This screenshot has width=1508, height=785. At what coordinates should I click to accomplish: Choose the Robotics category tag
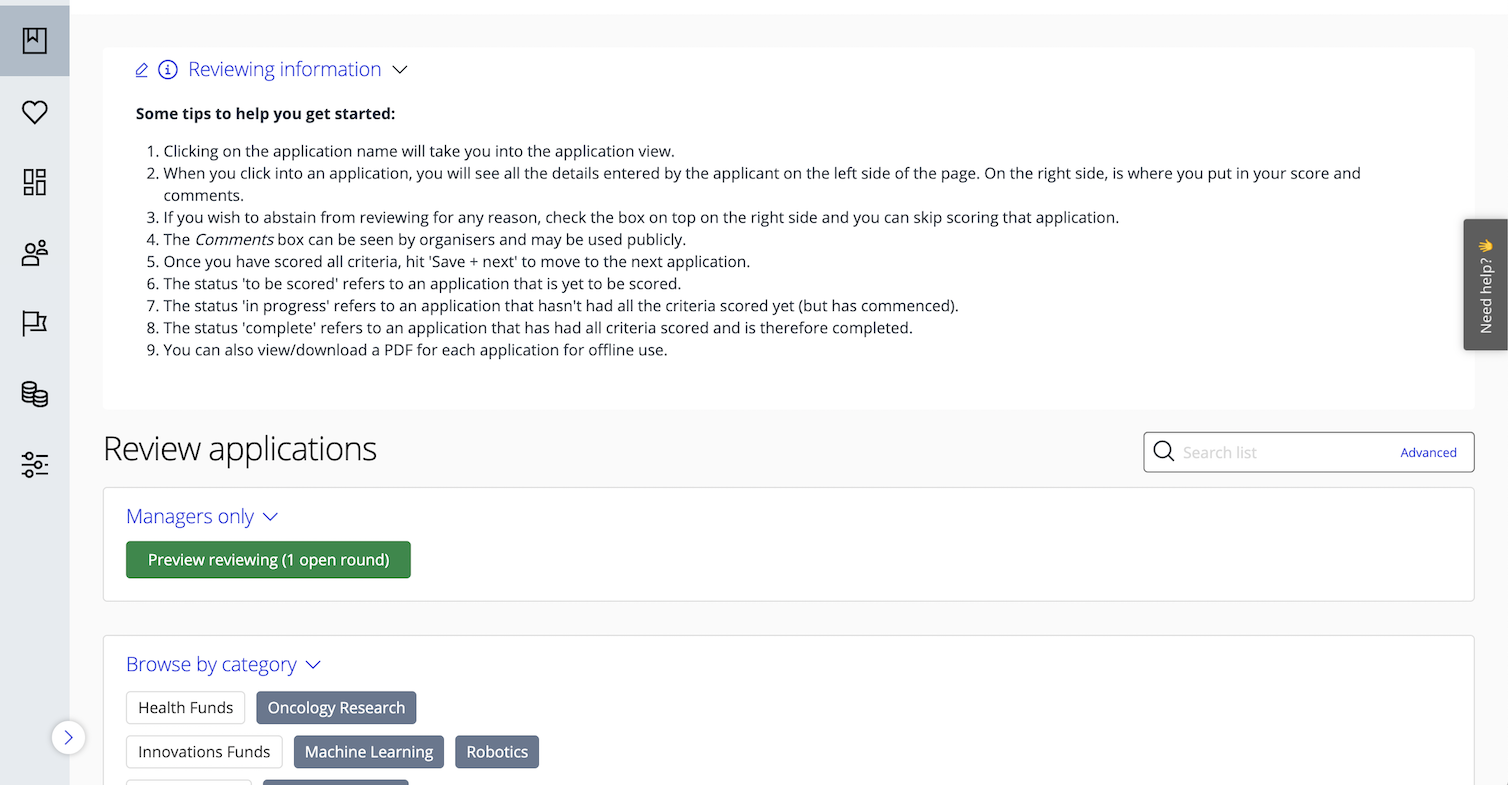click(497, 752)
